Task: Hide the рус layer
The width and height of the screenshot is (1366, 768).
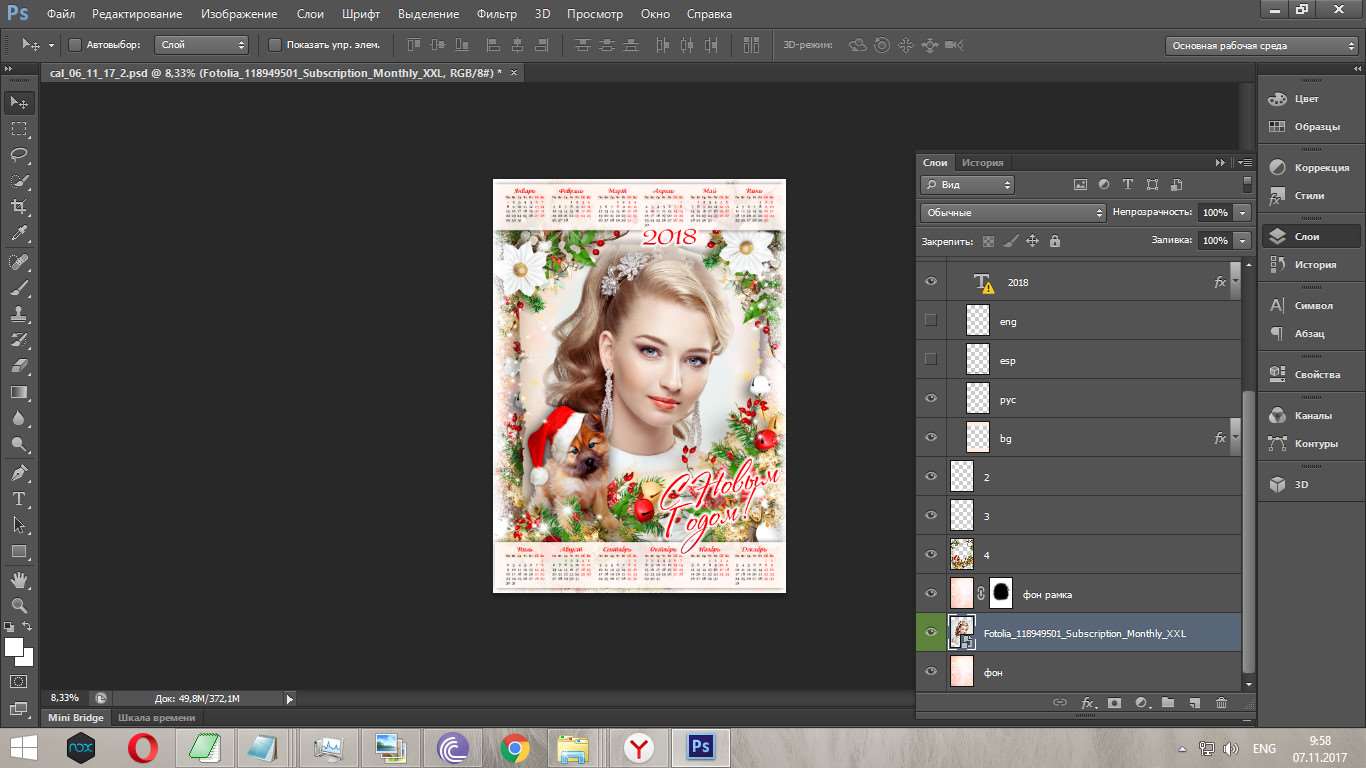Action: point(931,399)
